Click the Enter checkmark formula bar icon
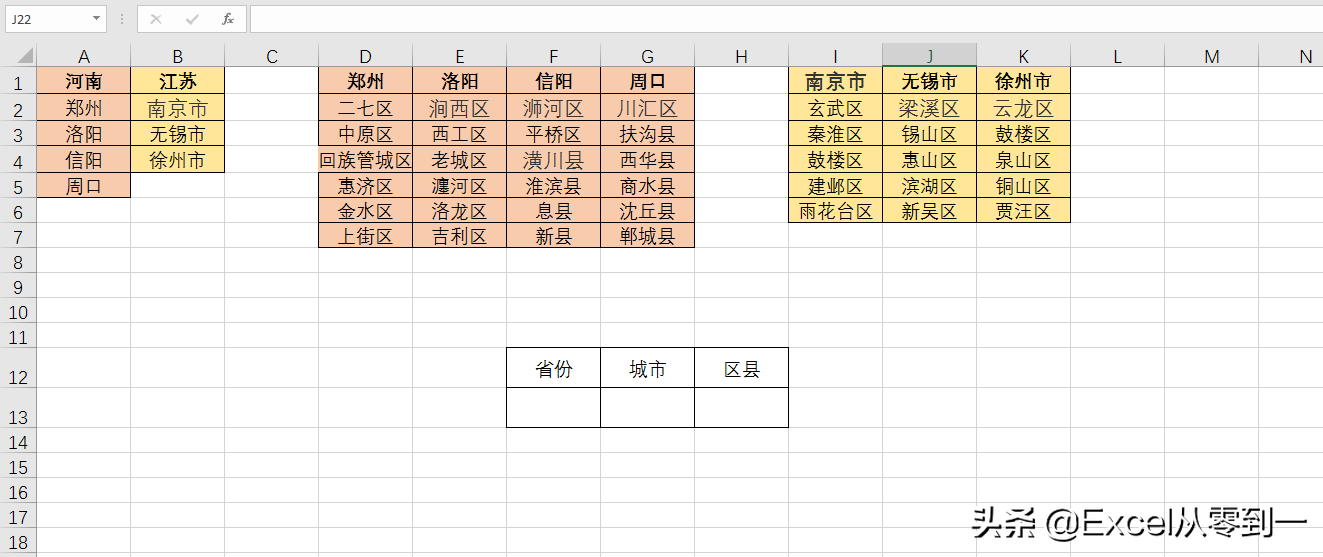The image size is (1323, 557). [192, 19]
